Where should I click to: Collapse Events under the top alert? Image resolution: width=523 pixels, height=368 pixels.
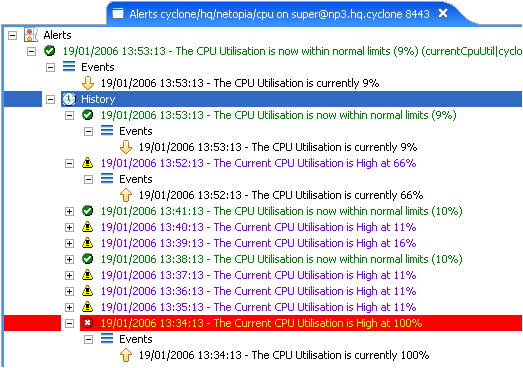click(x=50, y=67)
